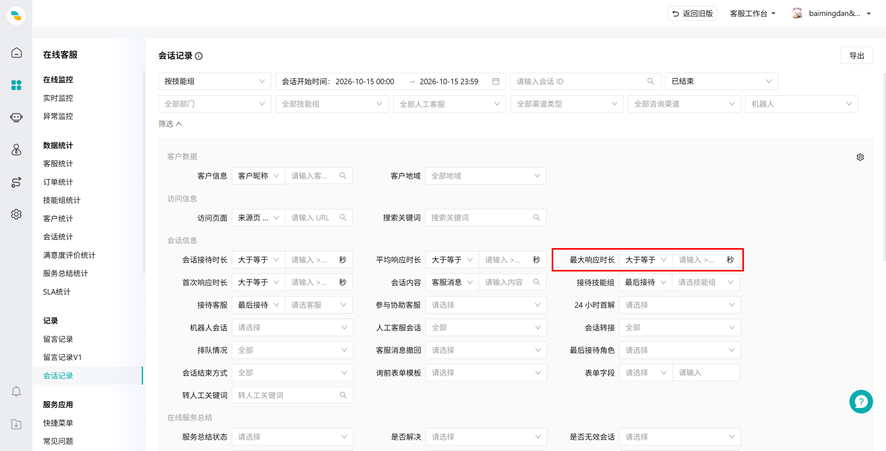The height and width of the screenshot is (451, 886).
Task: Click the 请输入会话 ID input field
Action: click(585, 81)
